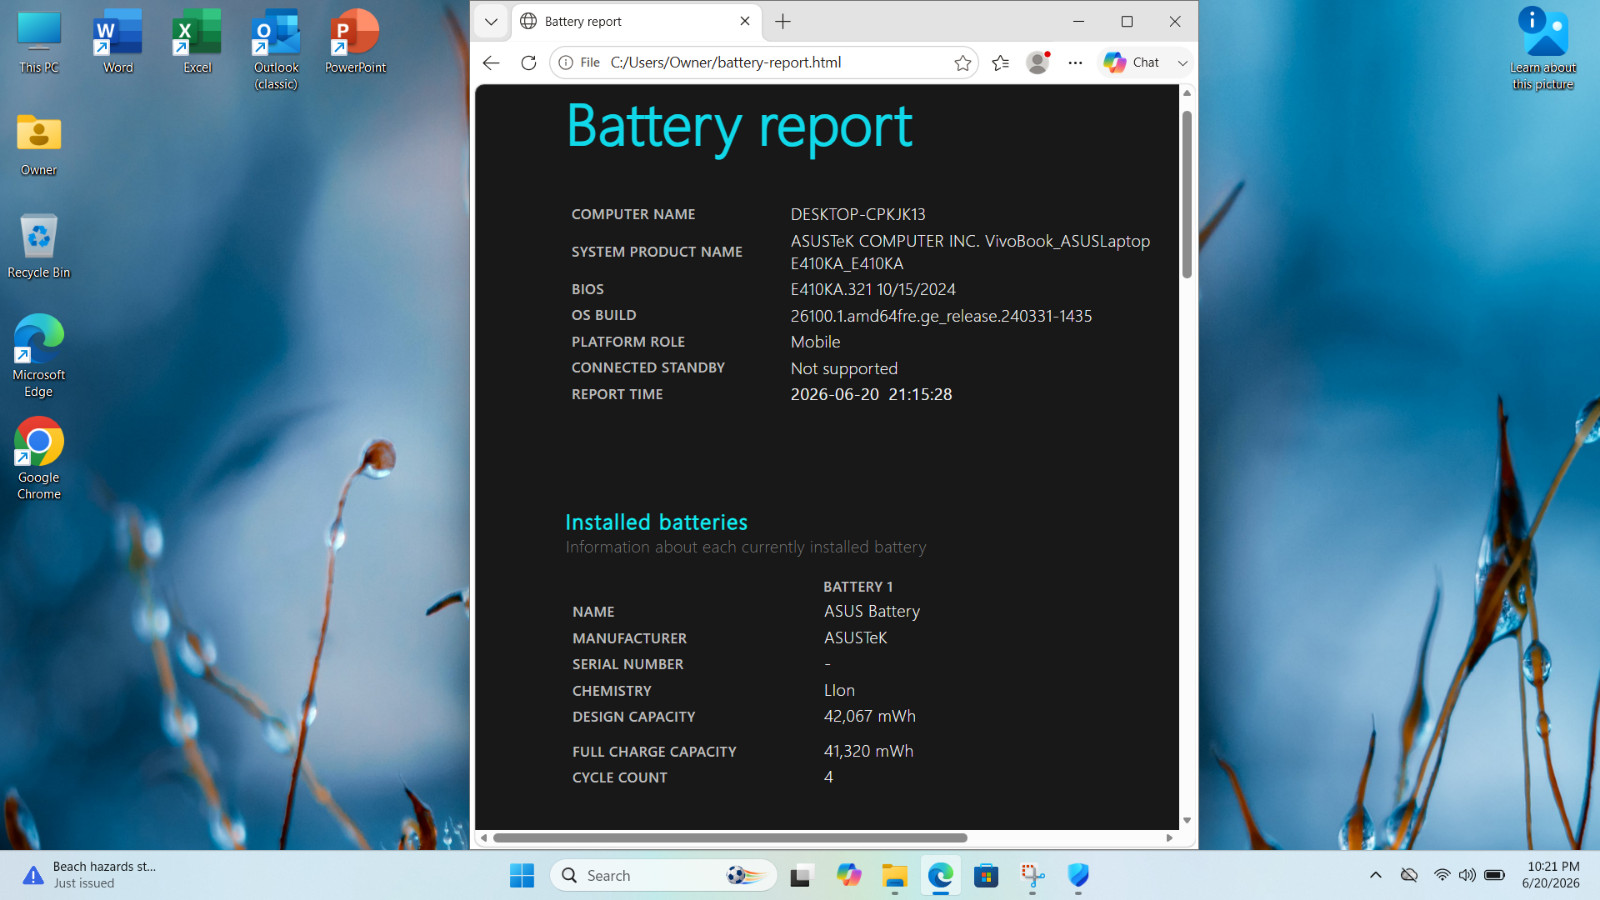Click the volume speaker icon in tray

click(1467, 875)
